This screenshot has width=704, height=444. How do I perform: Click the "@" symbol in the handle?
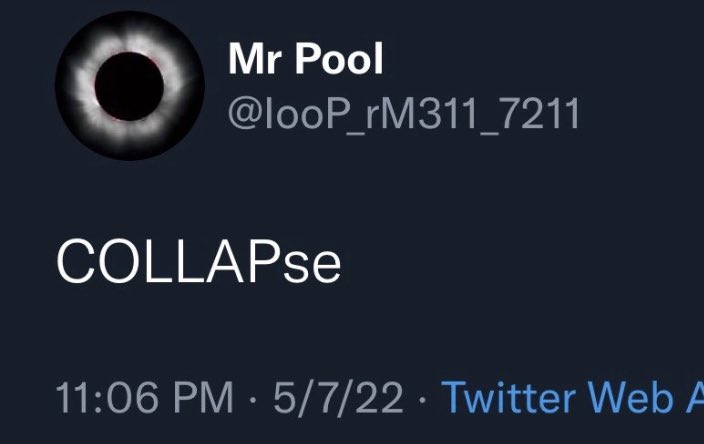[x=246, y=115]
